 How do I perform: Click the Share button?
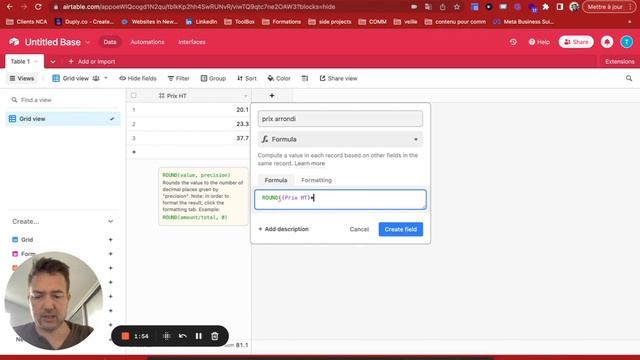click(x=576, y=42)
